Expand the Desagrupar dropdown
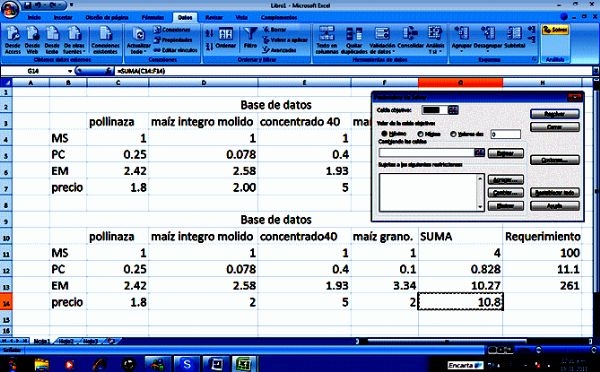Viewport: 600px width, 372px height. coord(487,50)
